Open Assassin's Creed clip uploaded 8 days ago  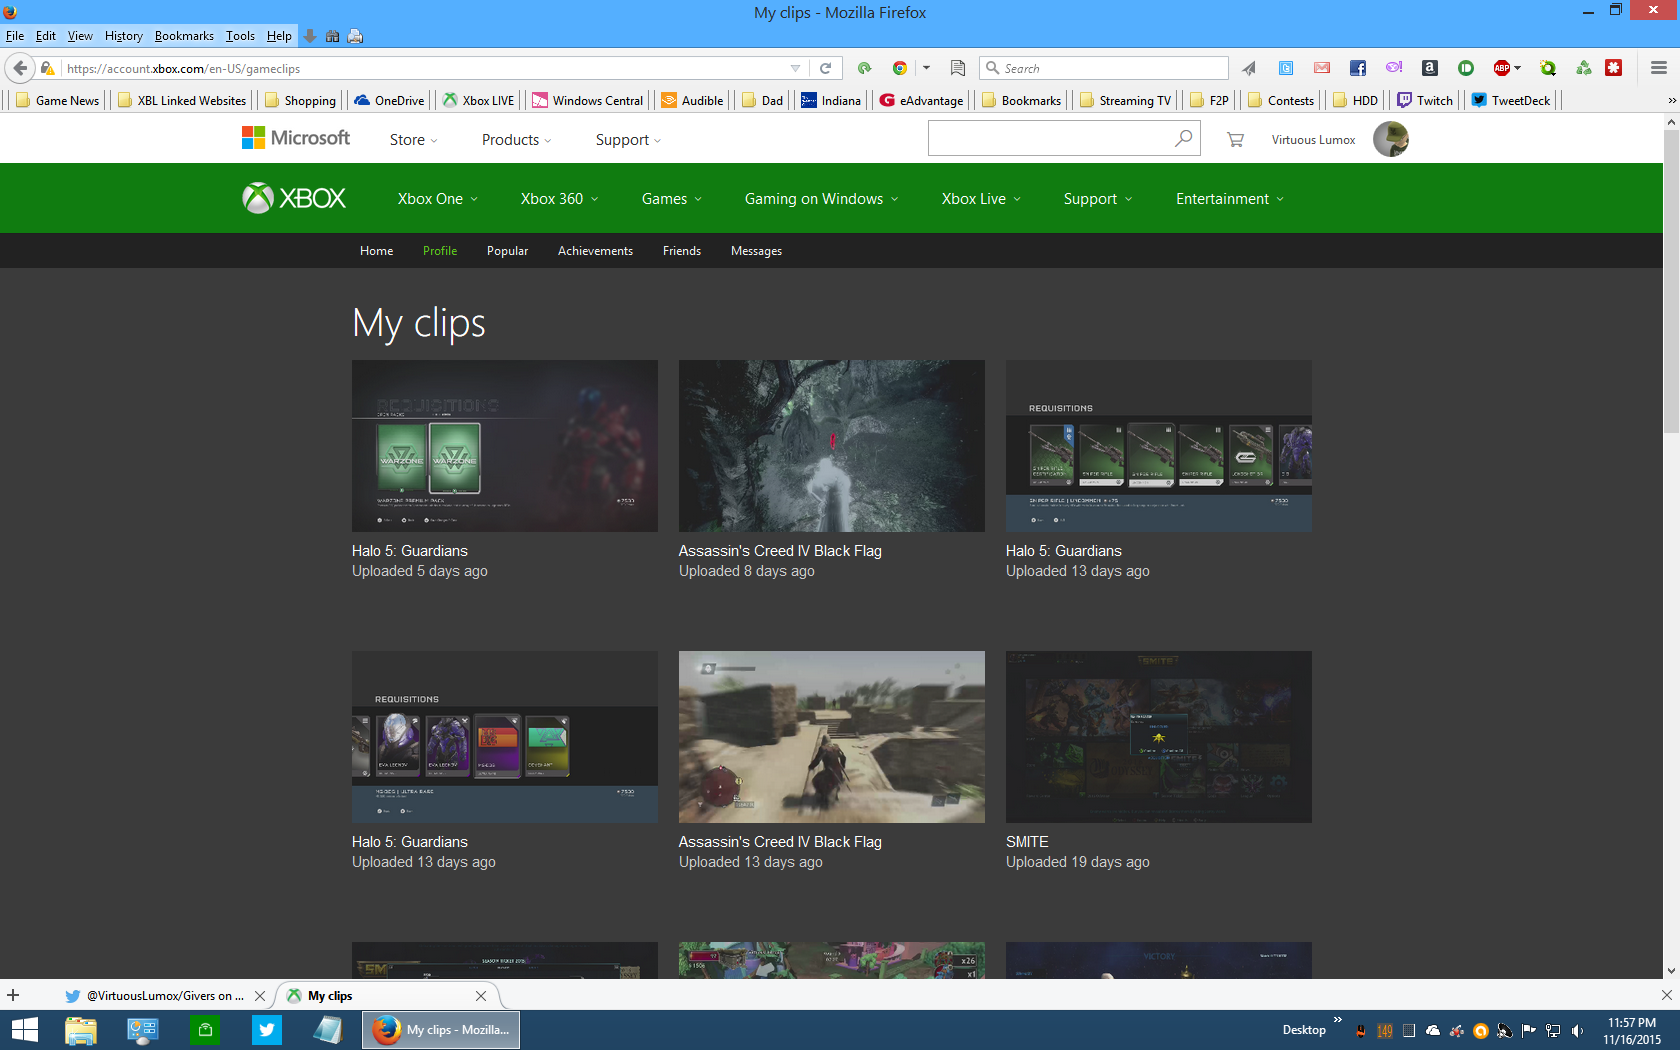coord(832,446)
